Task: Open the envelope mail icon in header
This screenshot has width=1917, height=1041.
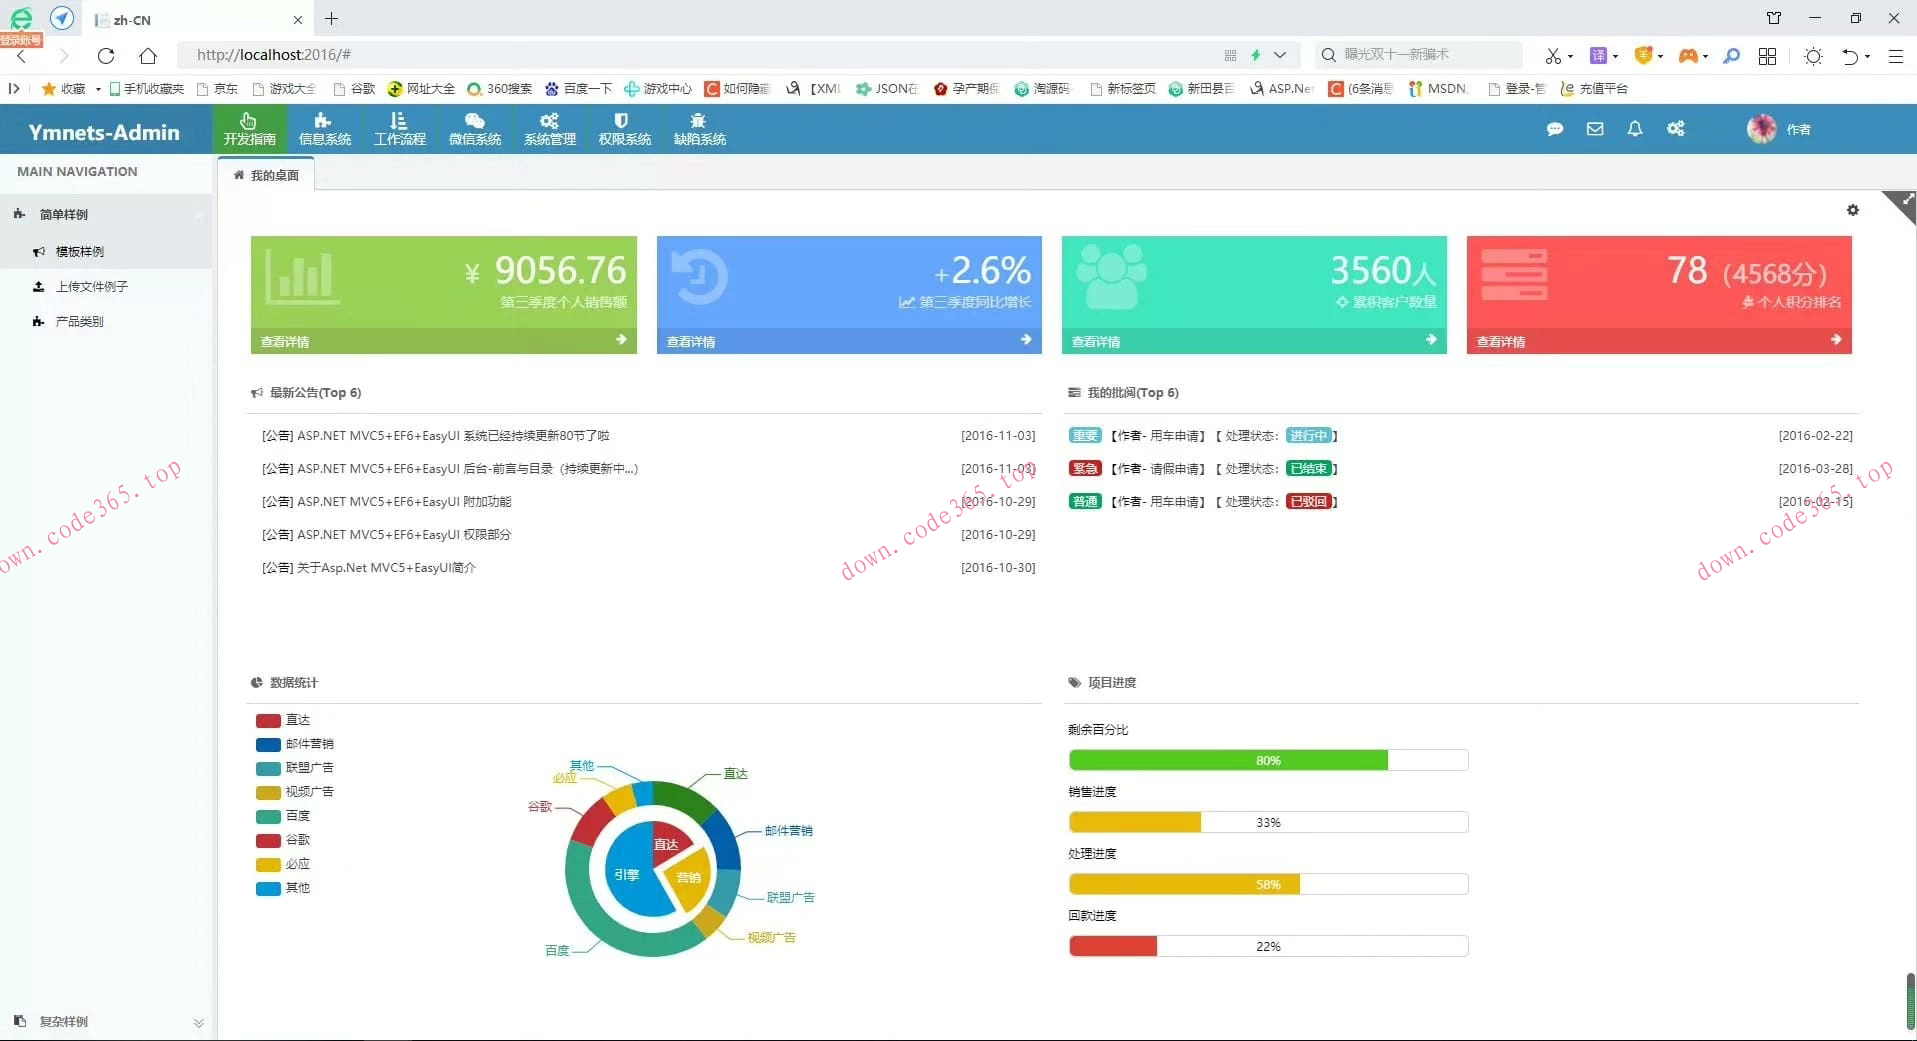Action: click(x=1595, y=129)
